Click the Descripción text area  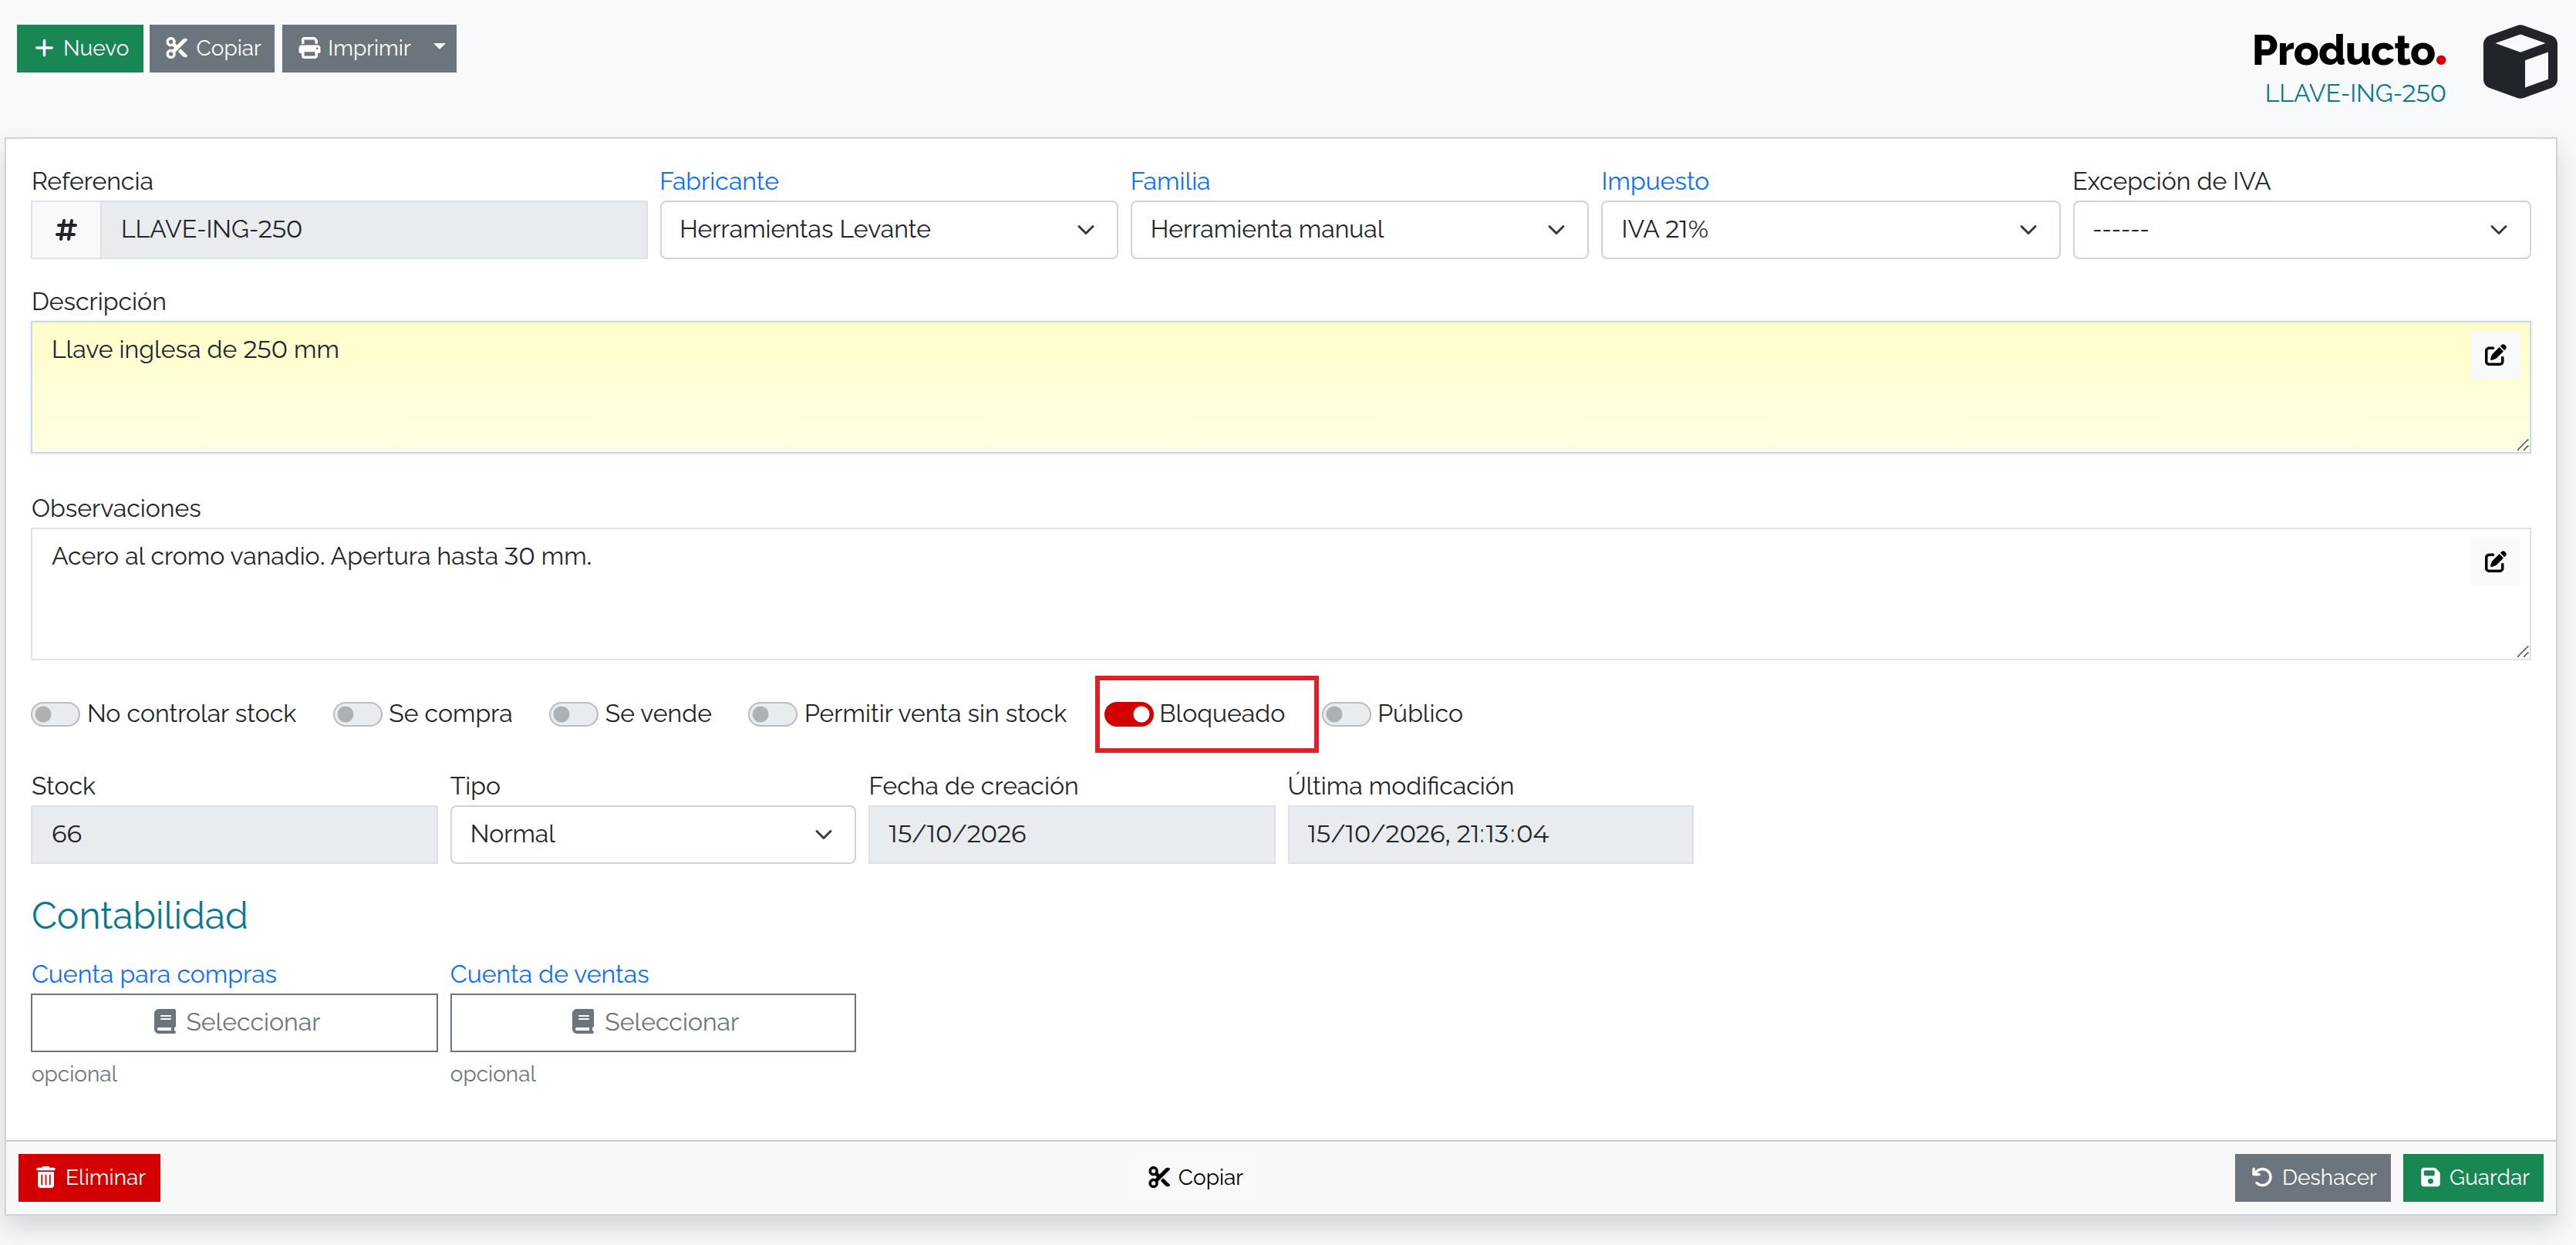click(1280, 387)
